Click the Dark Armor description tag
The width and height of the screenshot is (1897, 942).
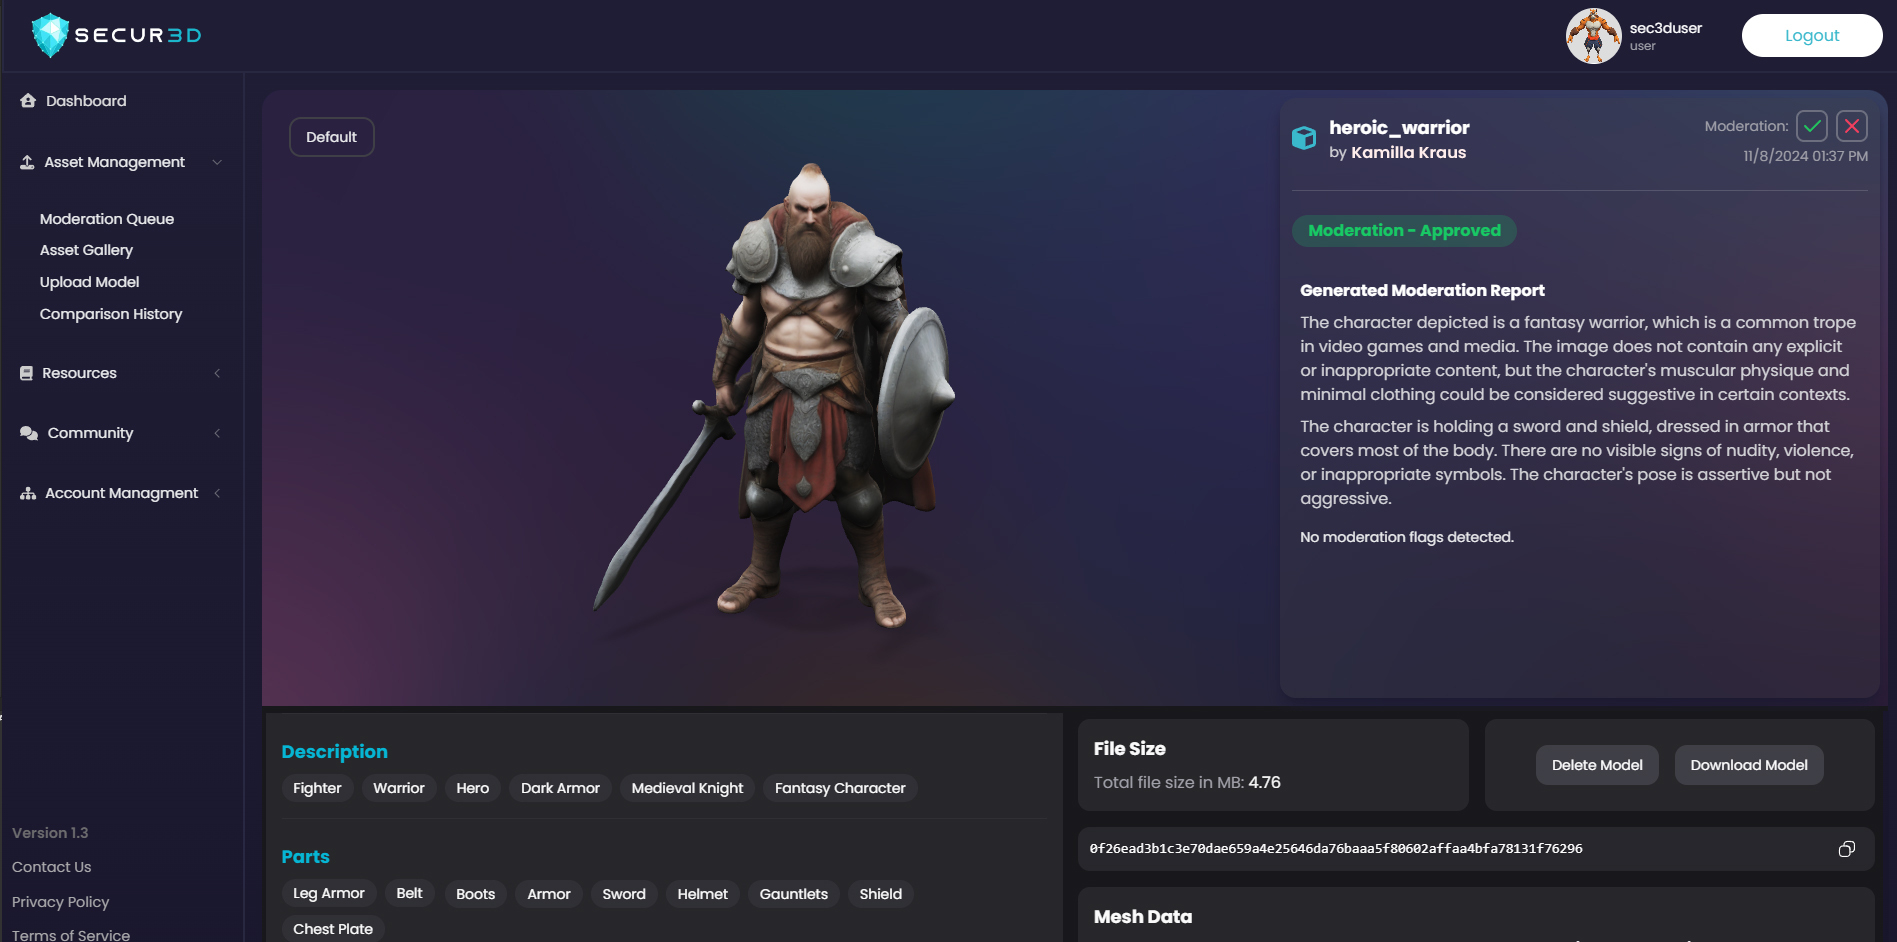point(560,788)
